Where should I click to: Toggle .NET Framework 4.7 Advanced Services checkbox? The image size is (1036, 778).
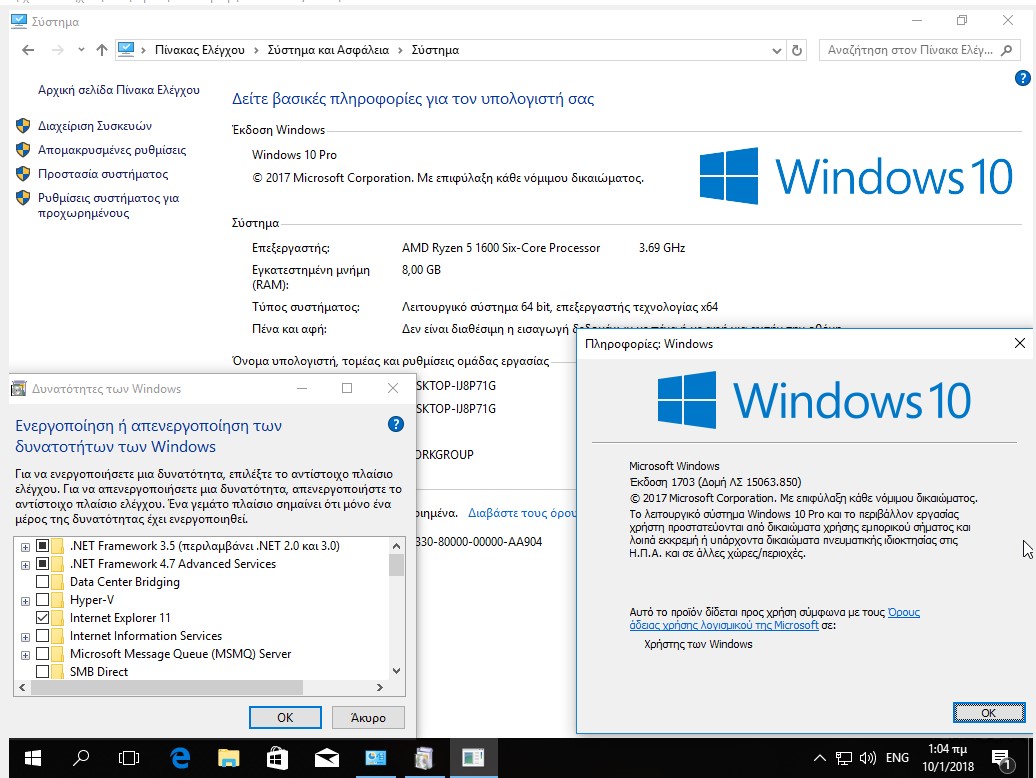pos(42,563)
